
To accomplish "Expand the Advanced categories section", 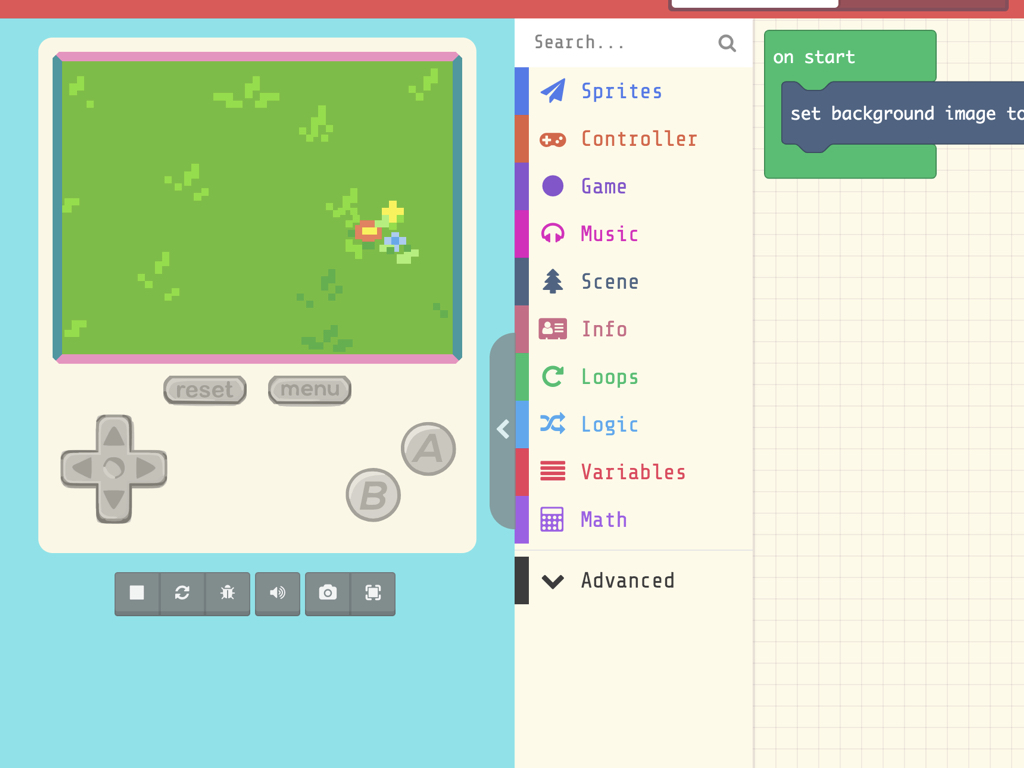I will pos(633,581).
